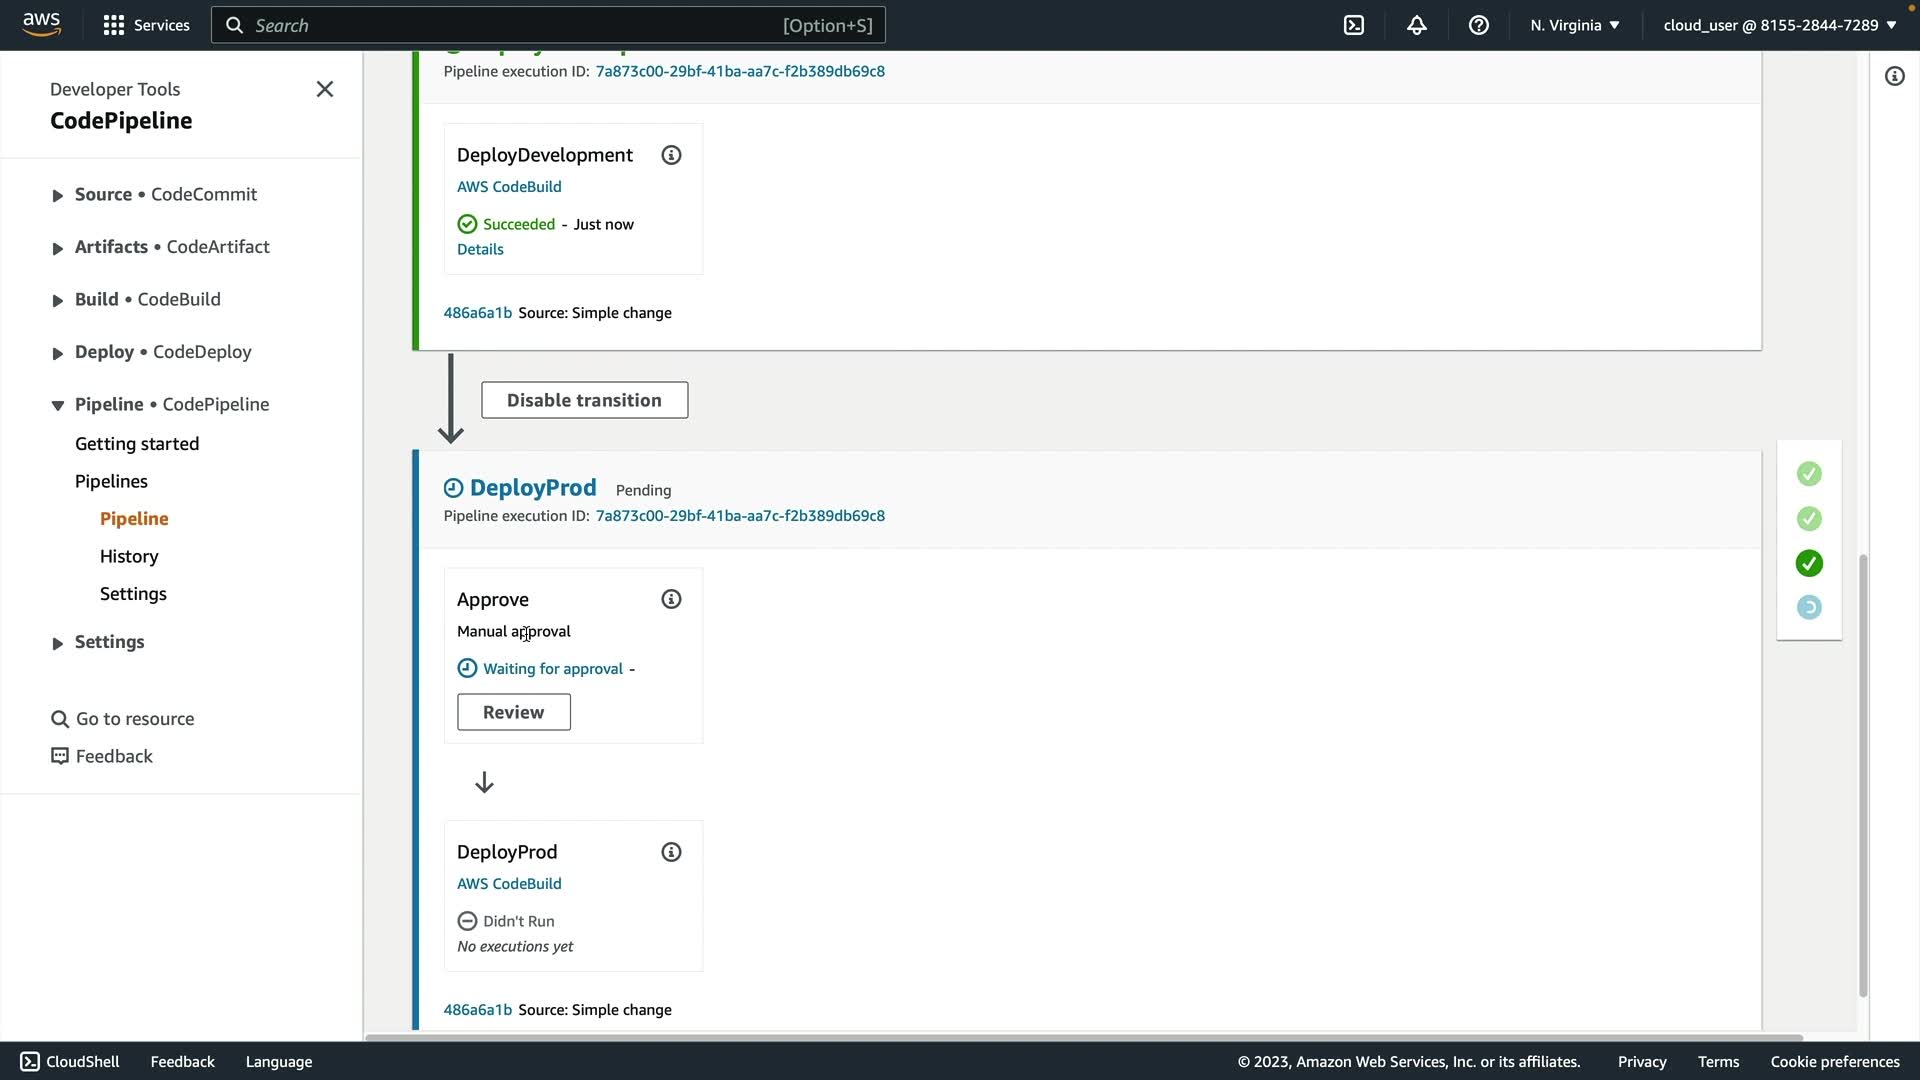The image size is (1920, 1080).
Task: Open the CloudShell icon in top bar
Action: [1354, 25]
